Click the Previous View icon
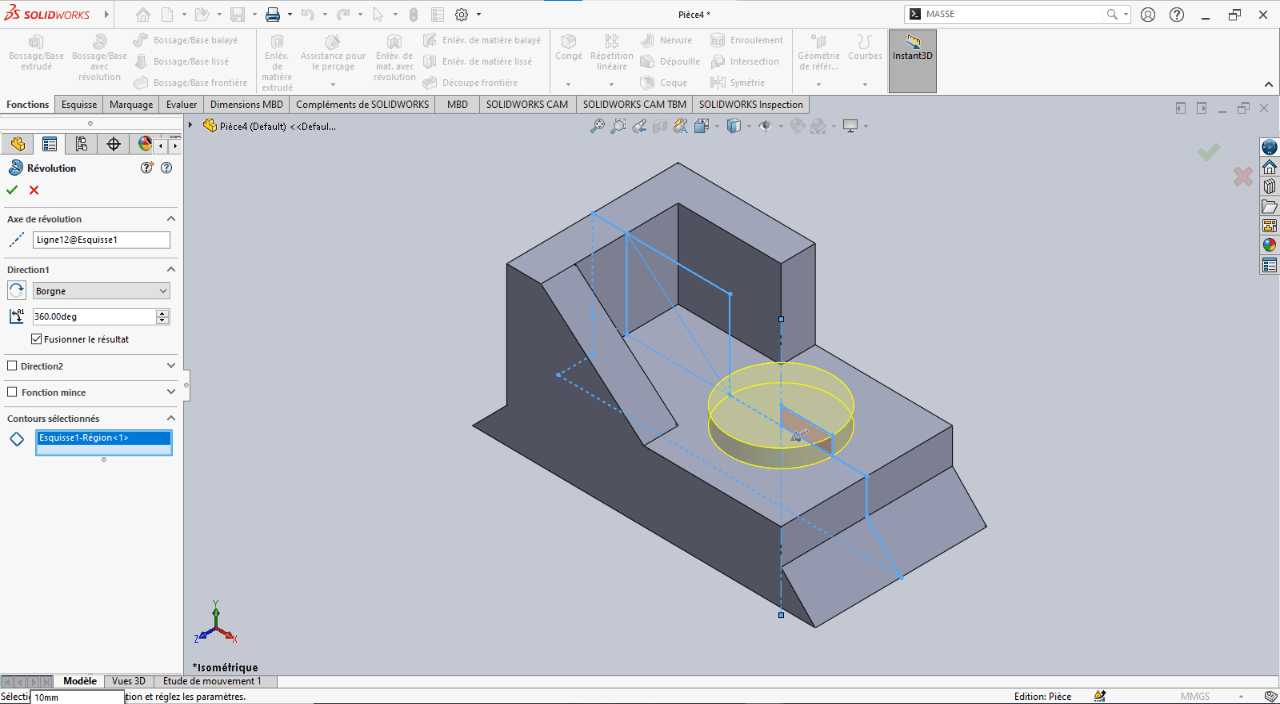Viewport: 1280px width, 704px height. [x=639, y=126]
